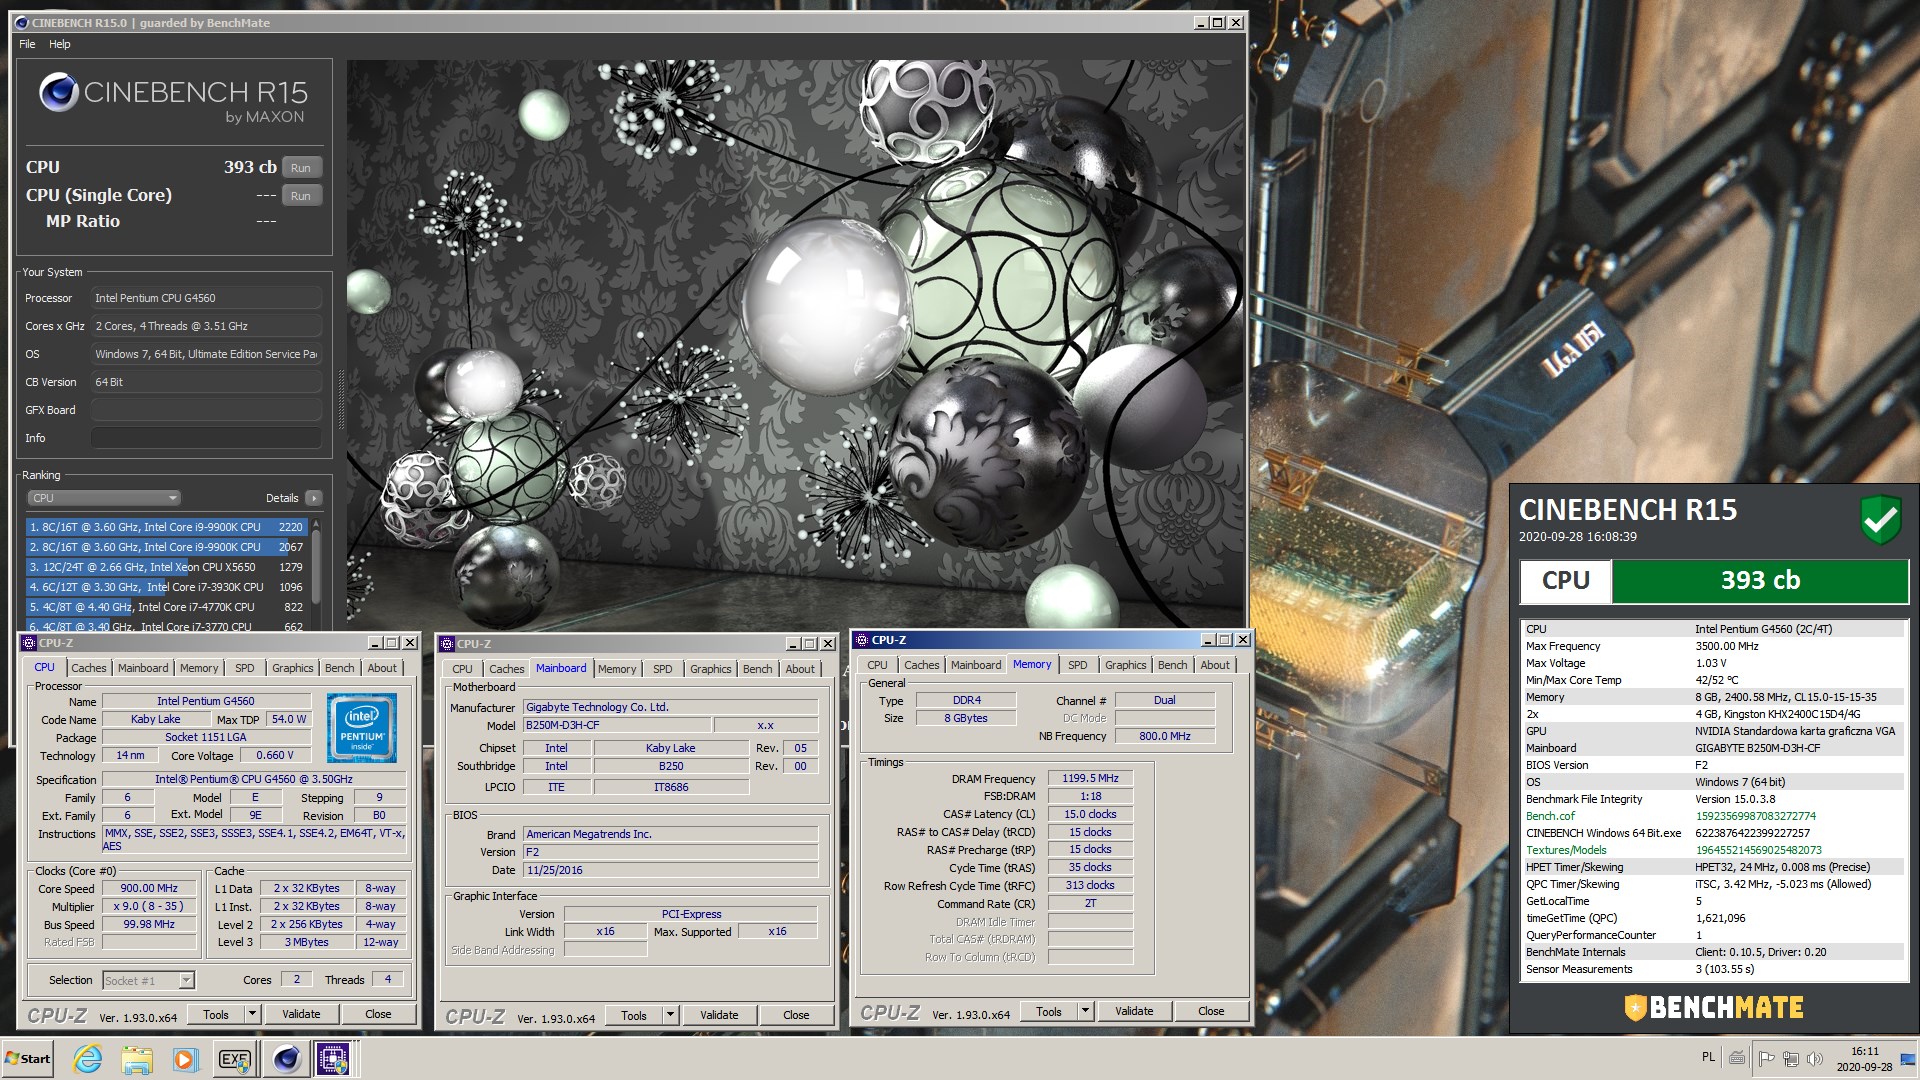Open the Ranking CPU dropdown
1920x1080 pixels.
[x=103, y=498]
